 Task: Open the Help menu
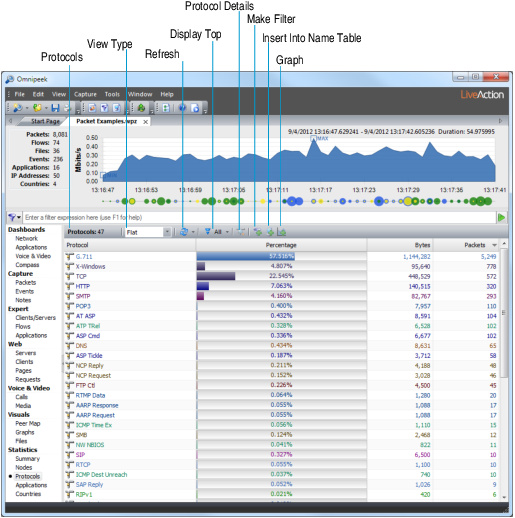(x=167, y=94)
